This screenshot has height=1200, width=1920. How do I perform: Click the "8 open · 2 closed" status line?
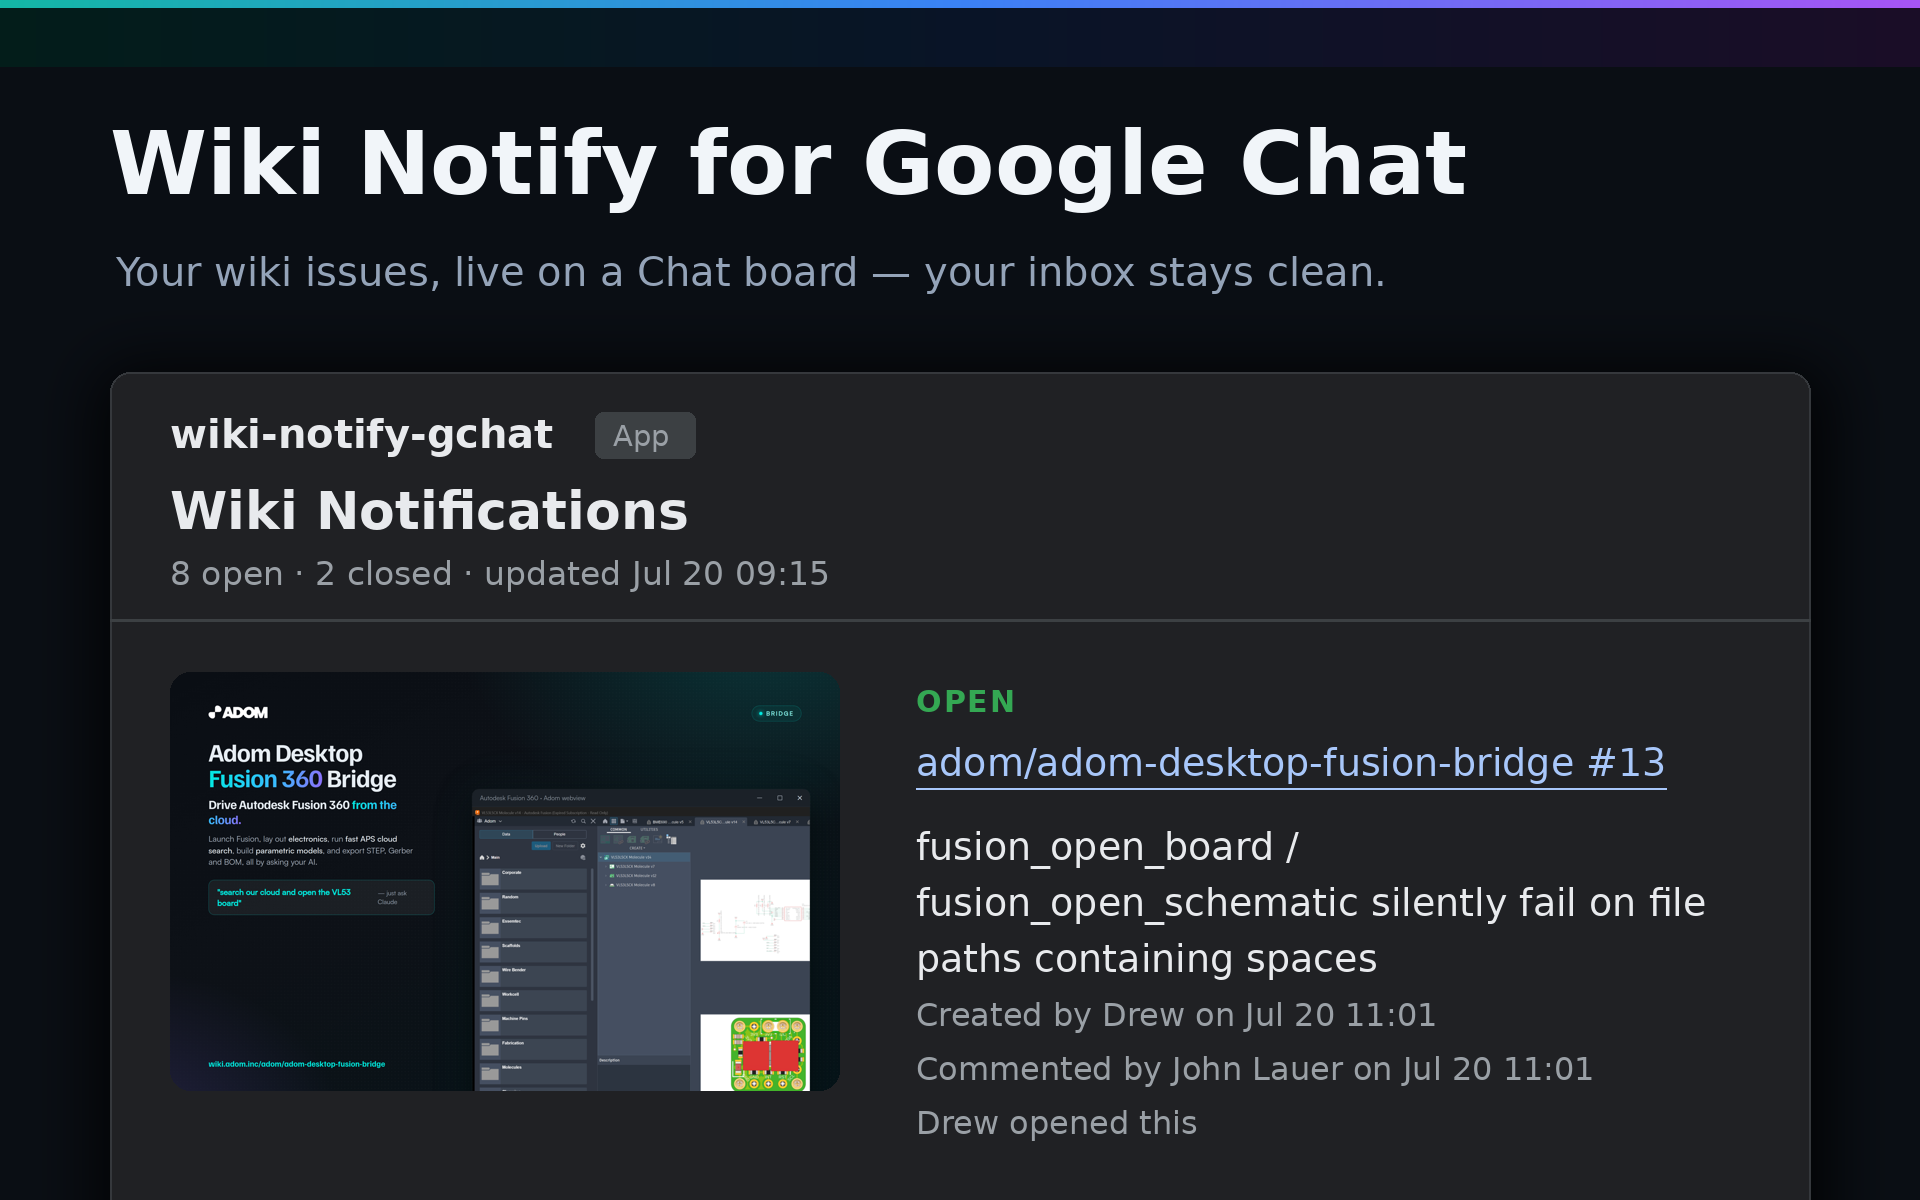click(x=499, y=574)
